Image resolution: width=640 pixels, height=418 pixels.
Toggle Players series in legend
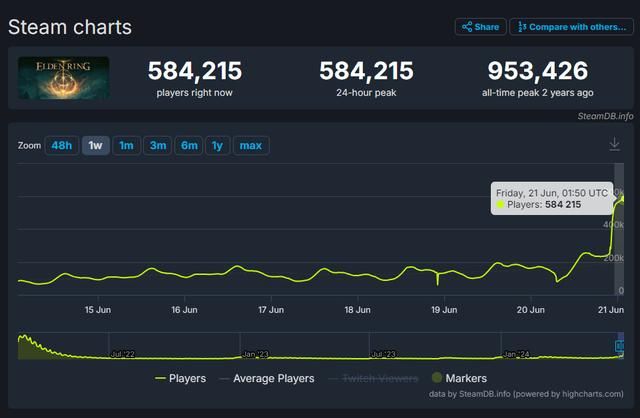180,379
